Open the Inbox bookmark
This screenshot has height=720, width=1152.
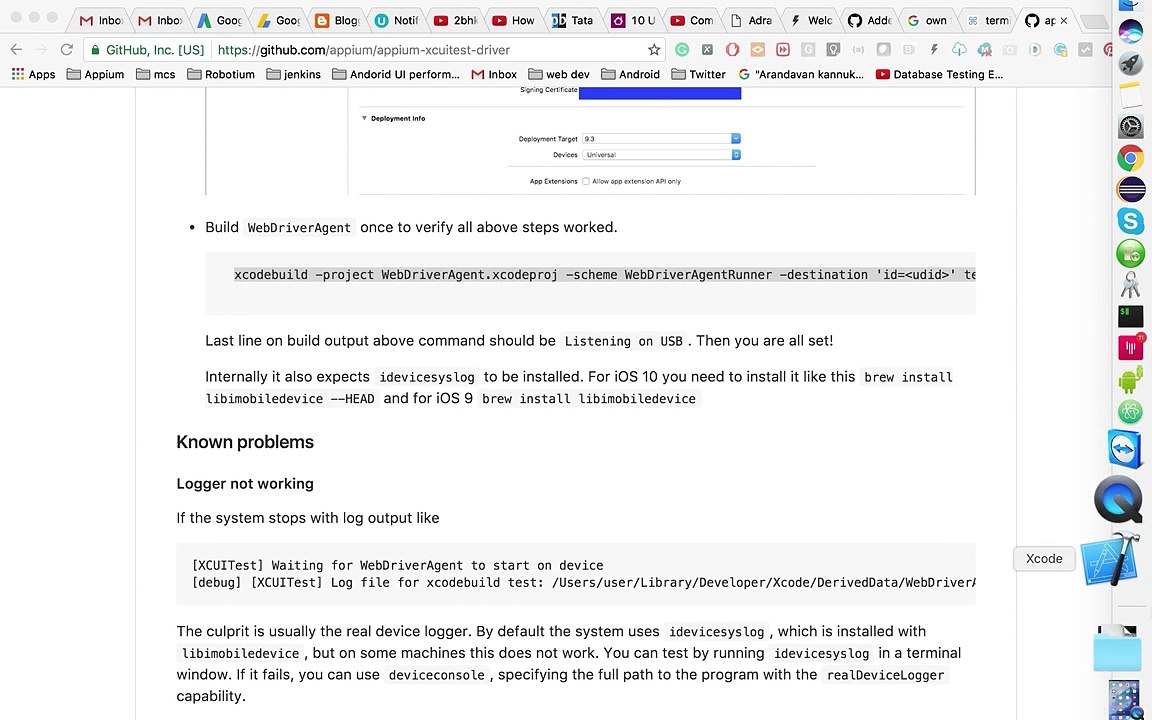click(494, 74)
